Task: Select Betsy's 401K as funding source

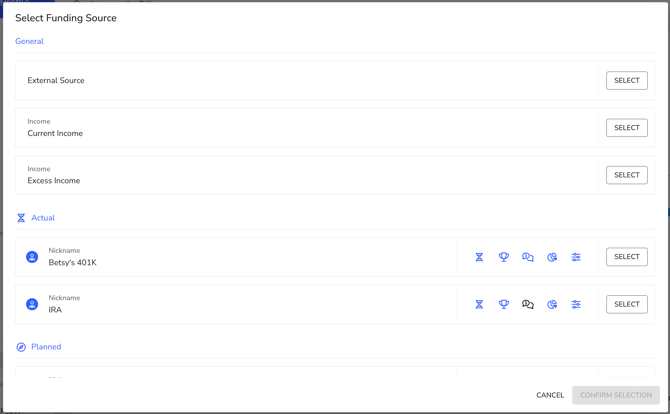Action: (x=626, y=257)
